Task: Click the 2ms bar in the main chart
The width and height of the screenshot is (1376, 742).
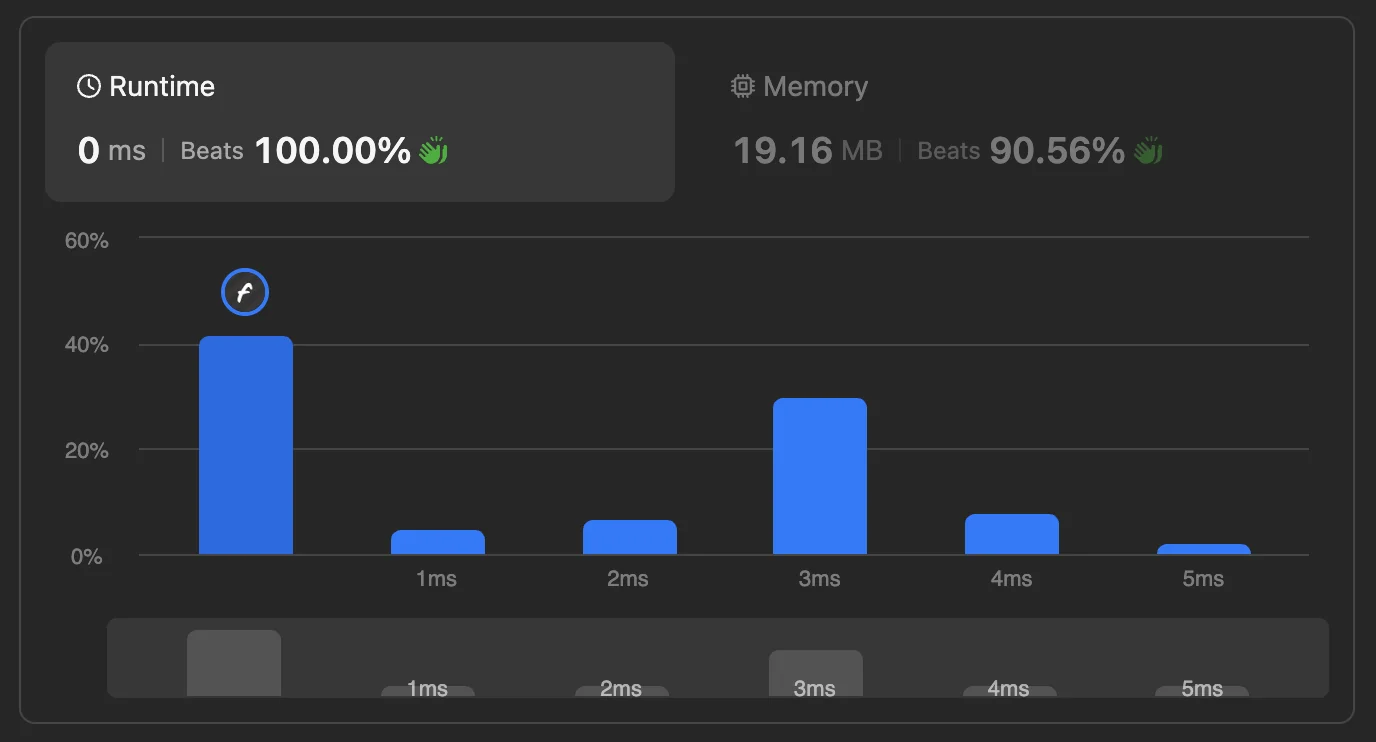Action: point(630,537)
